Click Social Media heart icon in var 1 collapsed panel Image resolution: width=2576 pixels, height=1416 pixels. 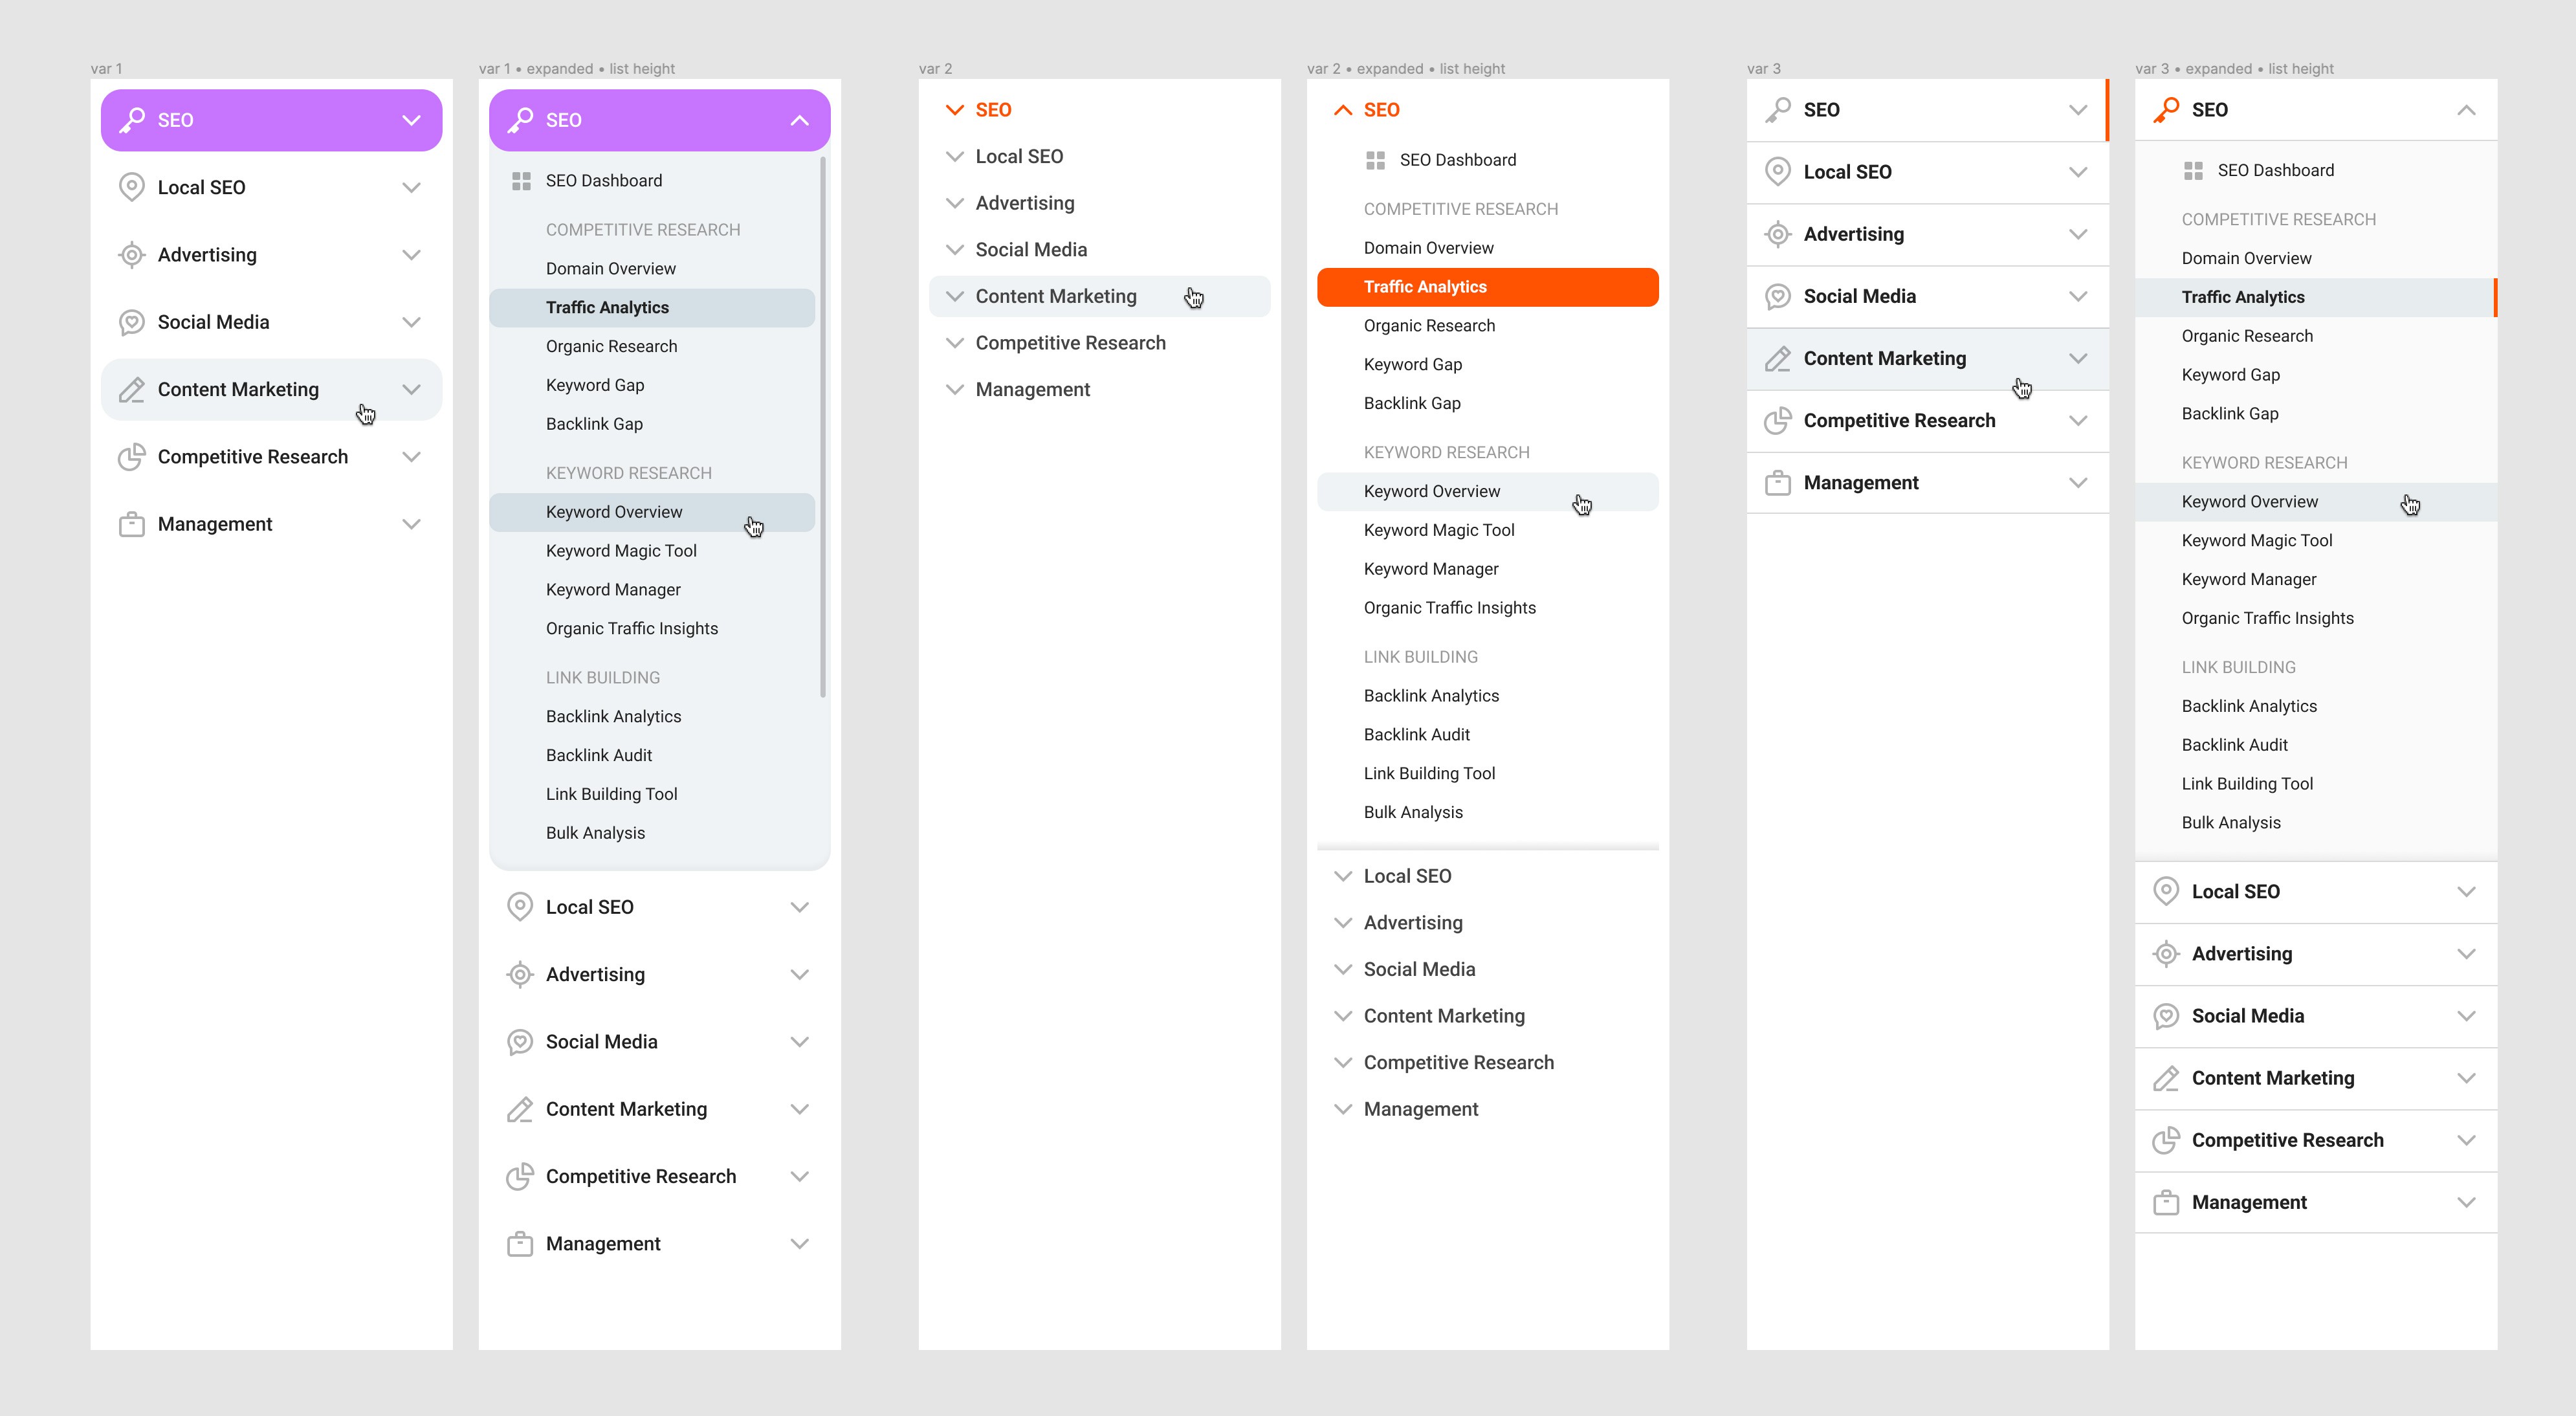coord(132,322)
